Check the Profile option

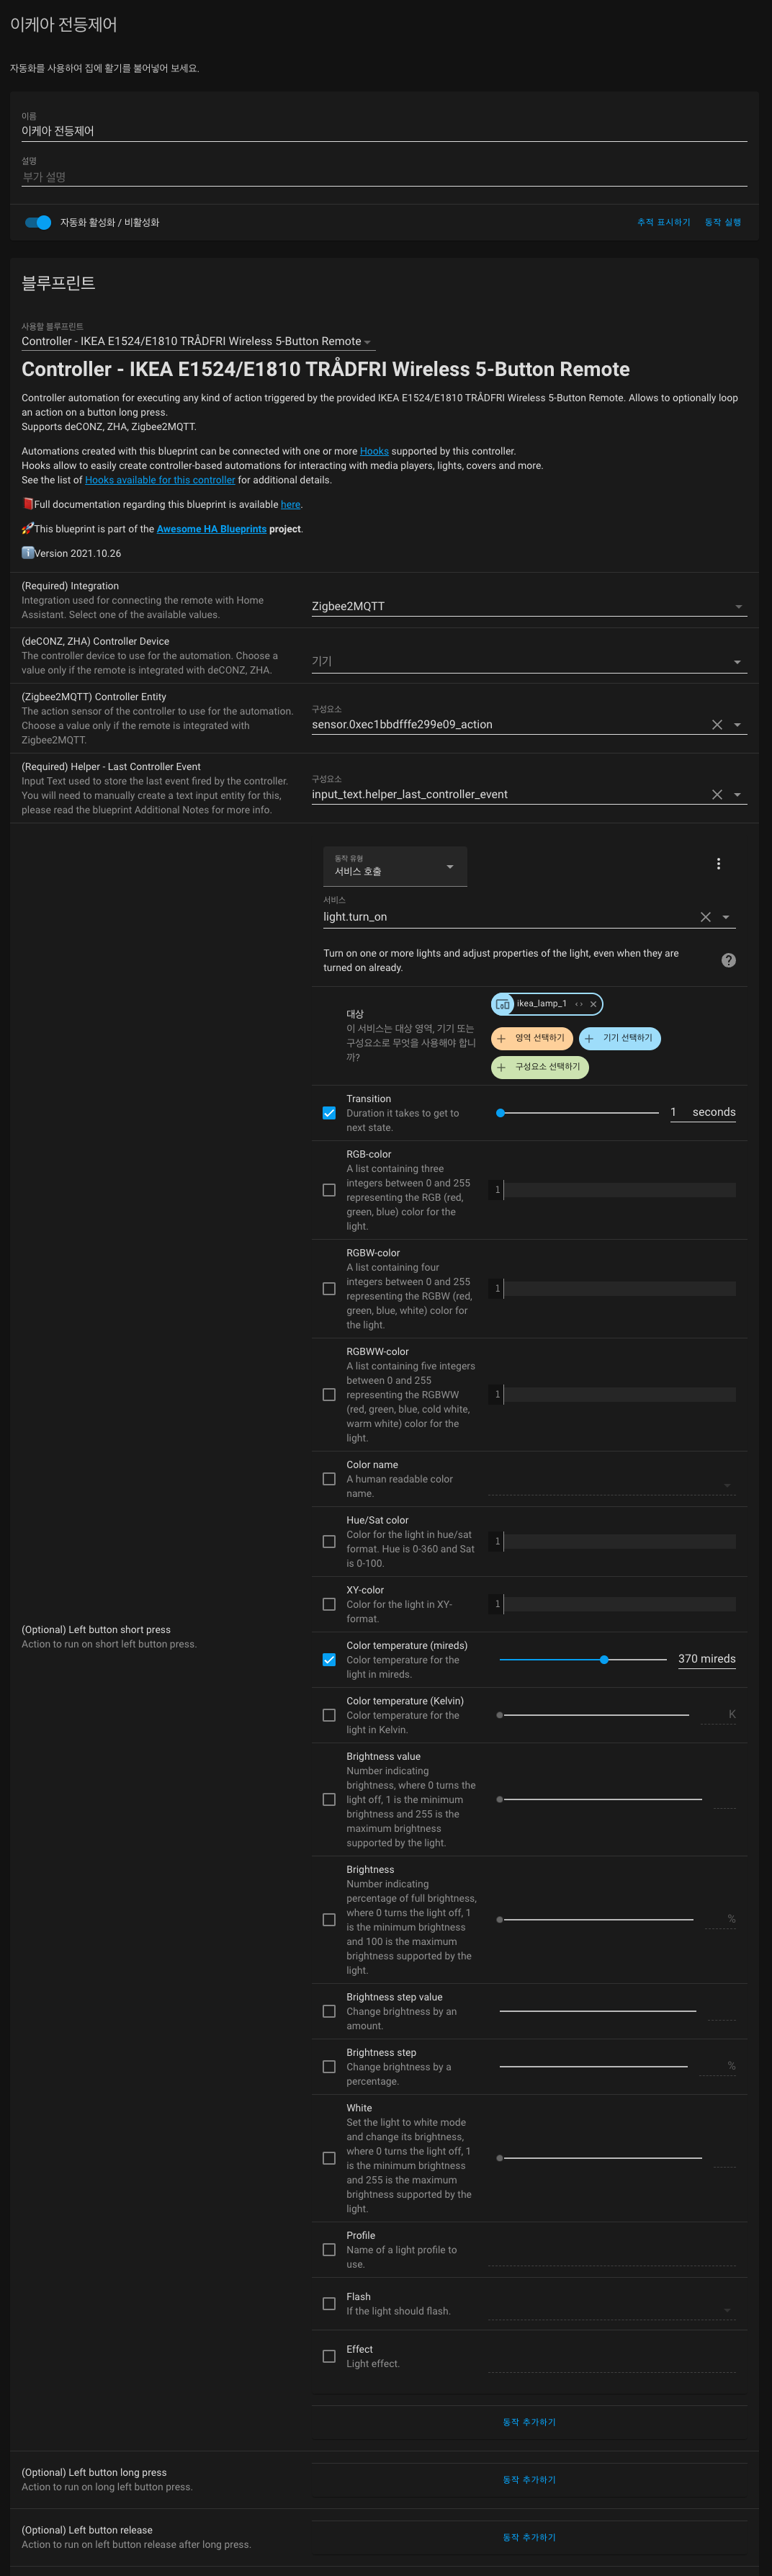[329, 2250]
